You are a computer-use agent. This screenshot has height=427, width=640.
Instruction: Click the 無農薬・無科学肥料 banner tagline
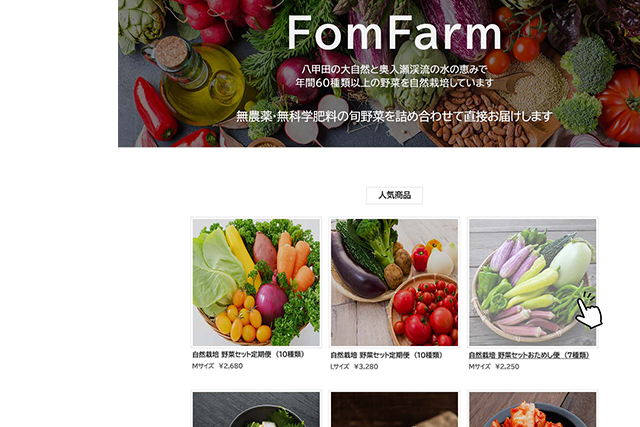[394, 116]
